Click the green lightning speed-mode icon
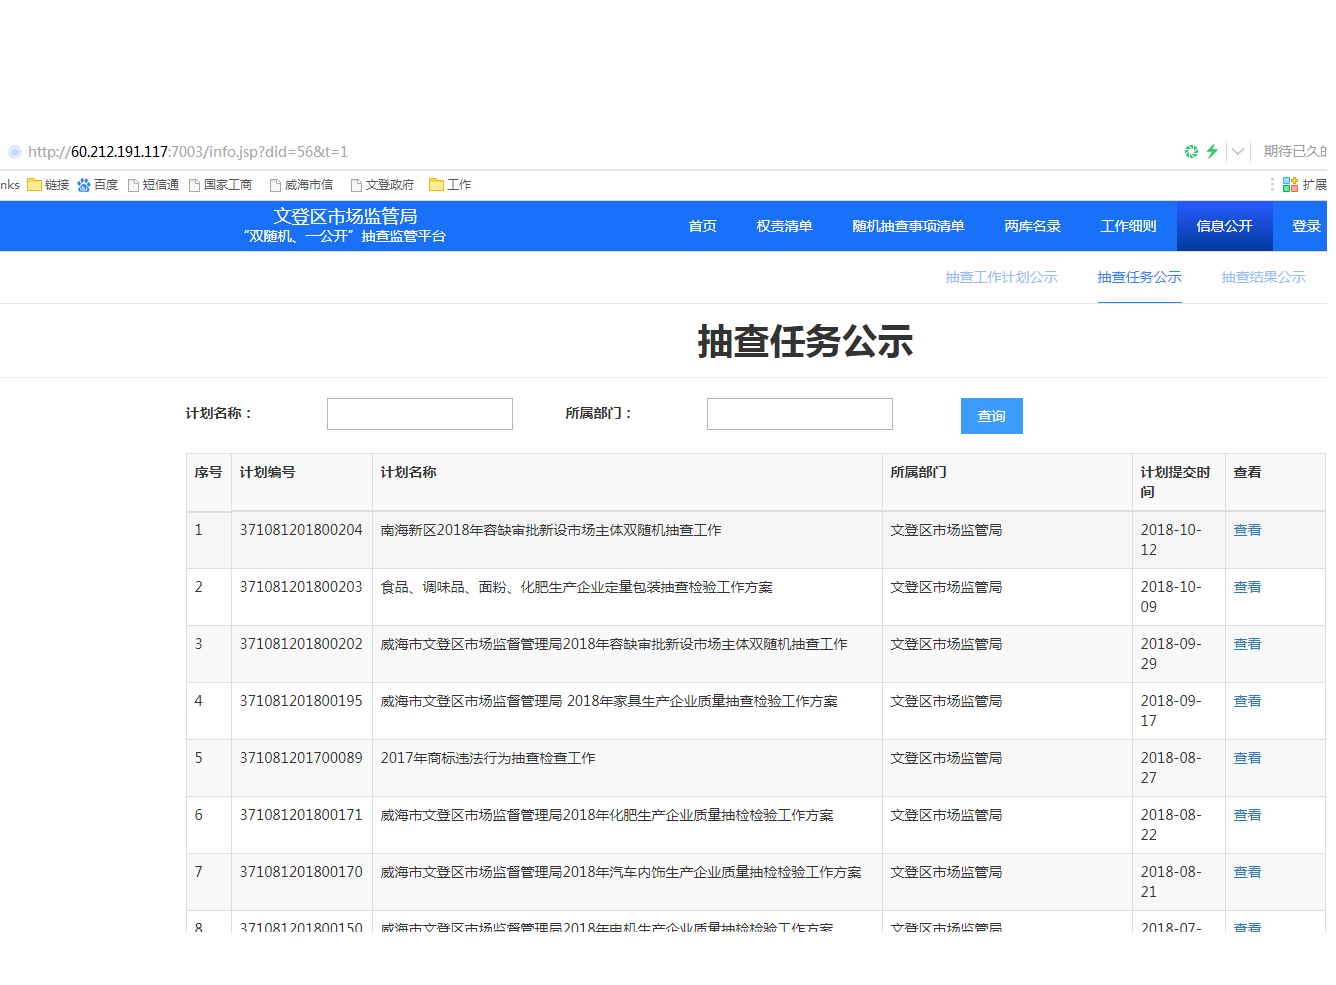This screenshot has height=985, width=1336. 1212,152
